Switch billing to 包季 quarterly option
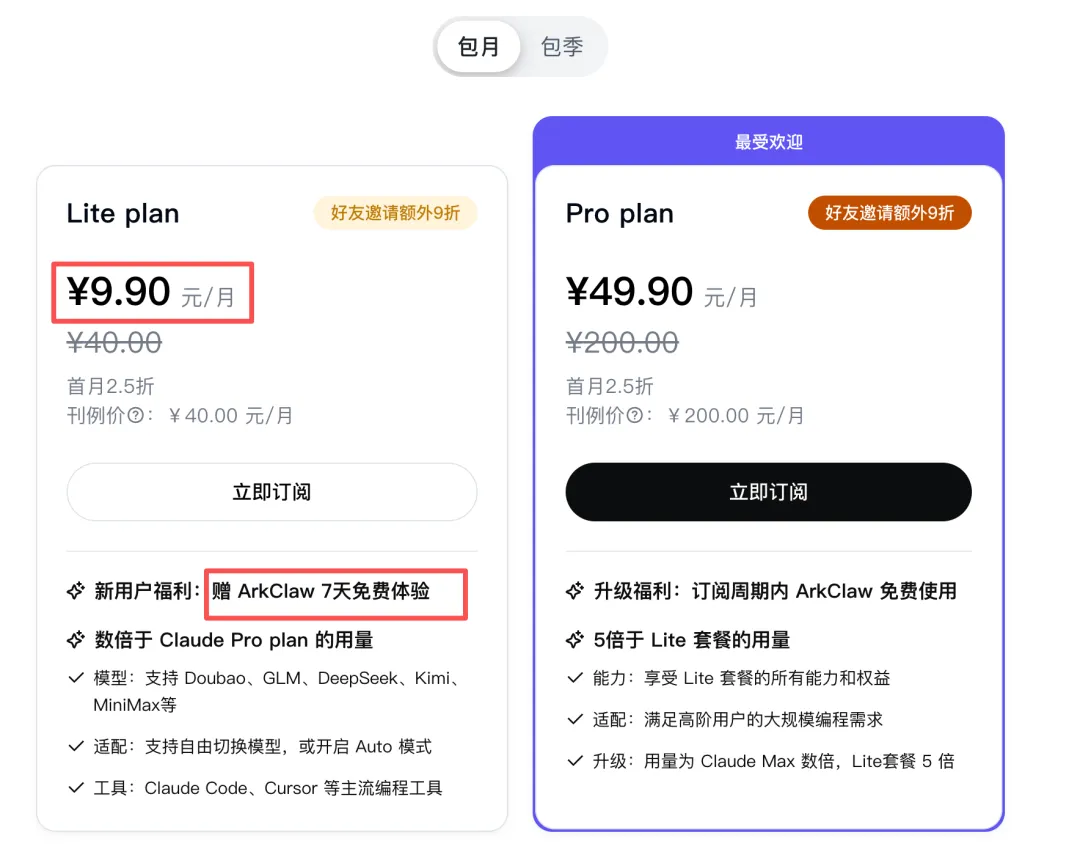The image size is (1080, 852). pyautogui.click(x=562, y=47)
